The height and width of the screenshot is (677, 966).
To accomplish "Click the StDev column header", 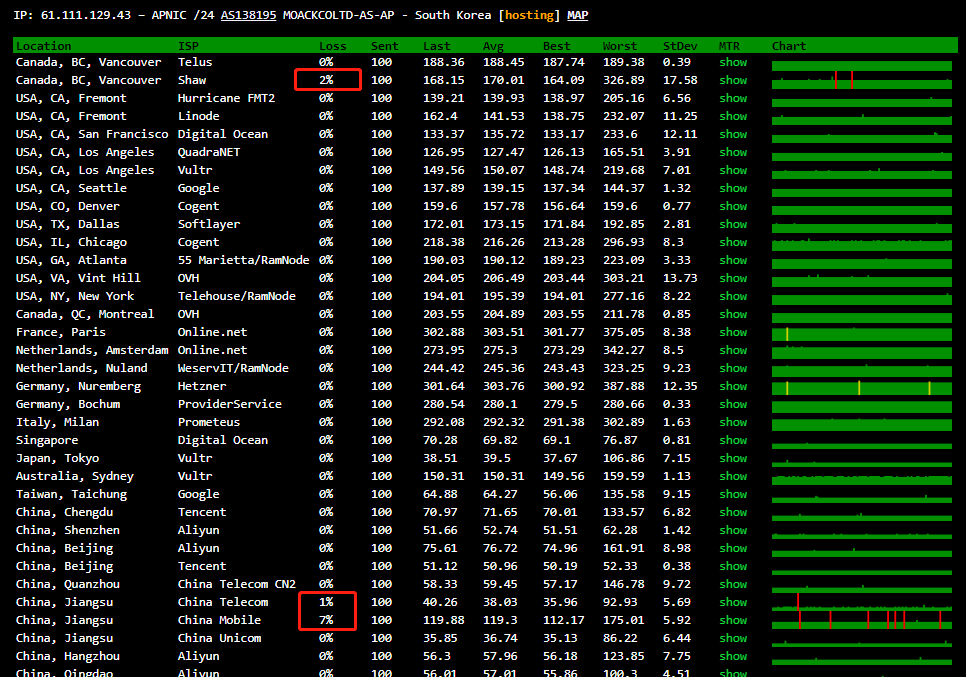I will (x=680, y=46).
